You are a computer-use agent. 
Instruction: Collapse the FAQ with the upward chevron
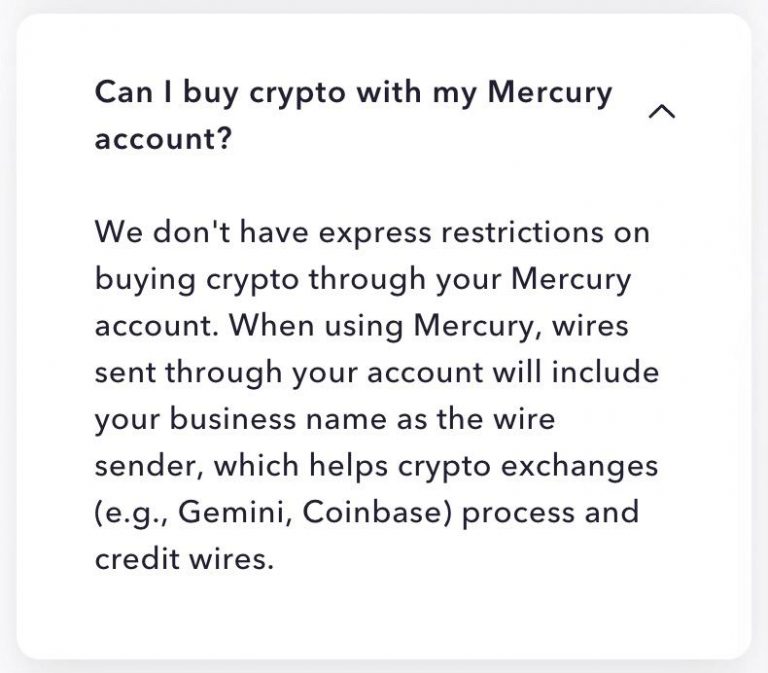[662, 112]
